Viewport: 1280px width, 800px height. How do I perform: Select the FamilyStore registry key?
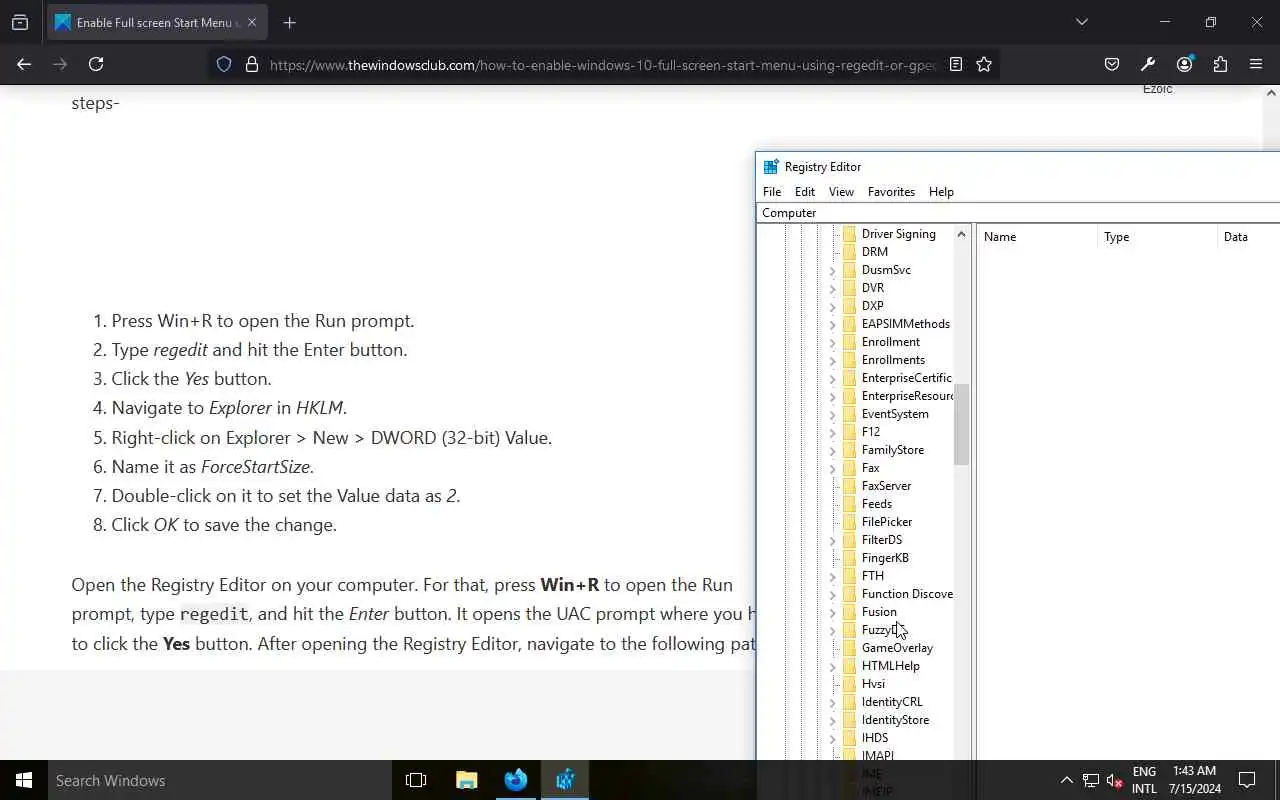tap(893, 450)
